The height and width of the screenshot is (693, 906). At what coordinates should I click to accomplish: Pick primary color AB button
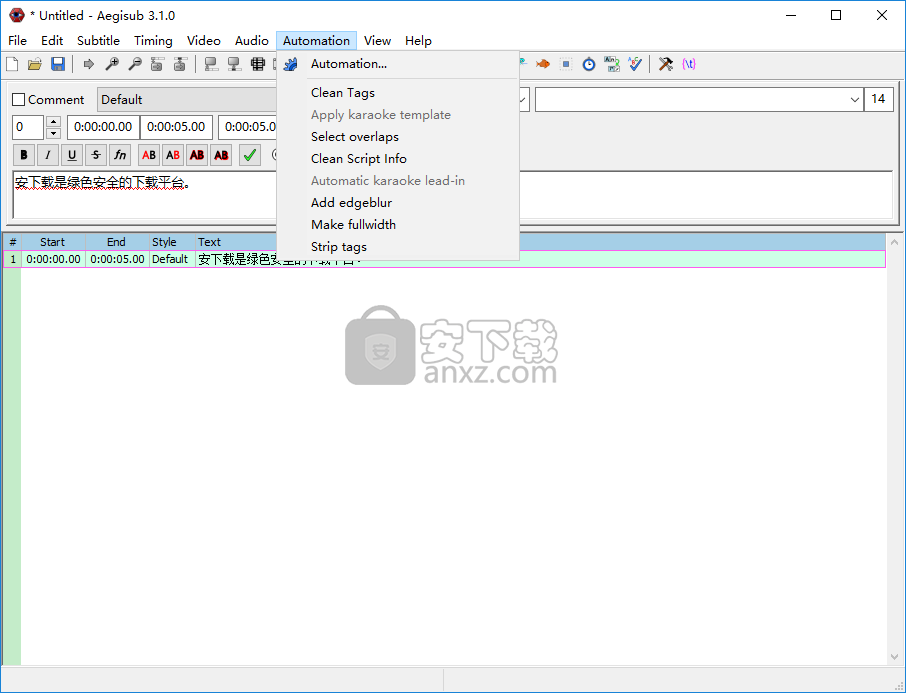pos(149,155)
